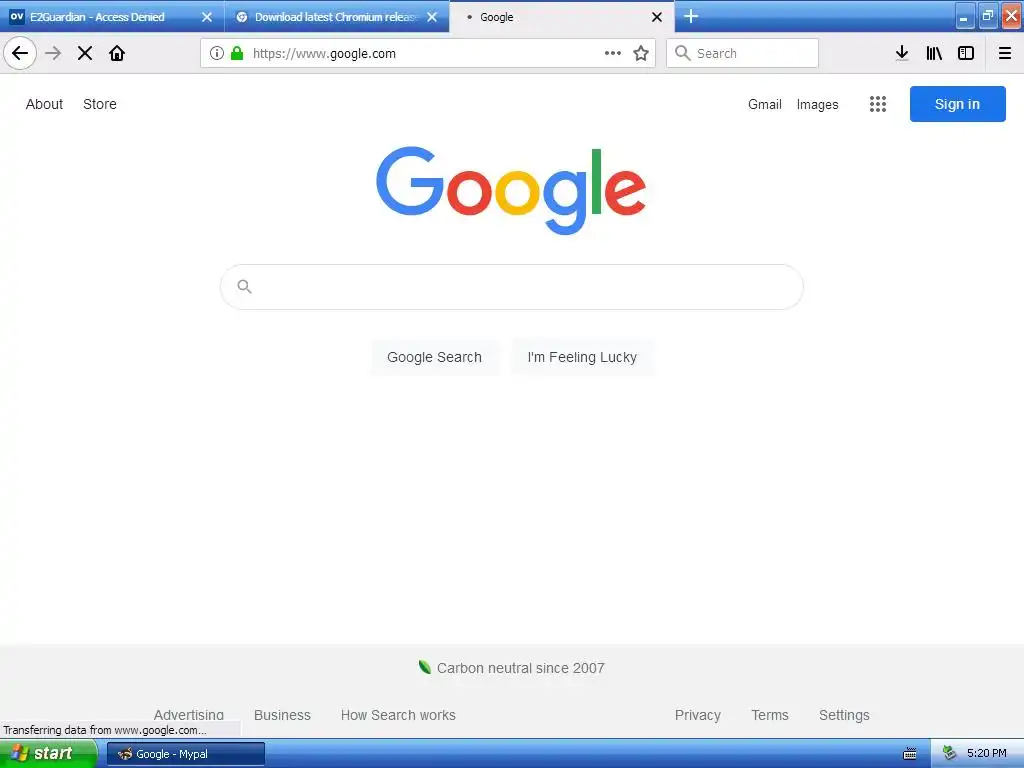The height and width of the screenshot is (768, 1024).
Task: Click the Google logo
Action: point(511,190)
